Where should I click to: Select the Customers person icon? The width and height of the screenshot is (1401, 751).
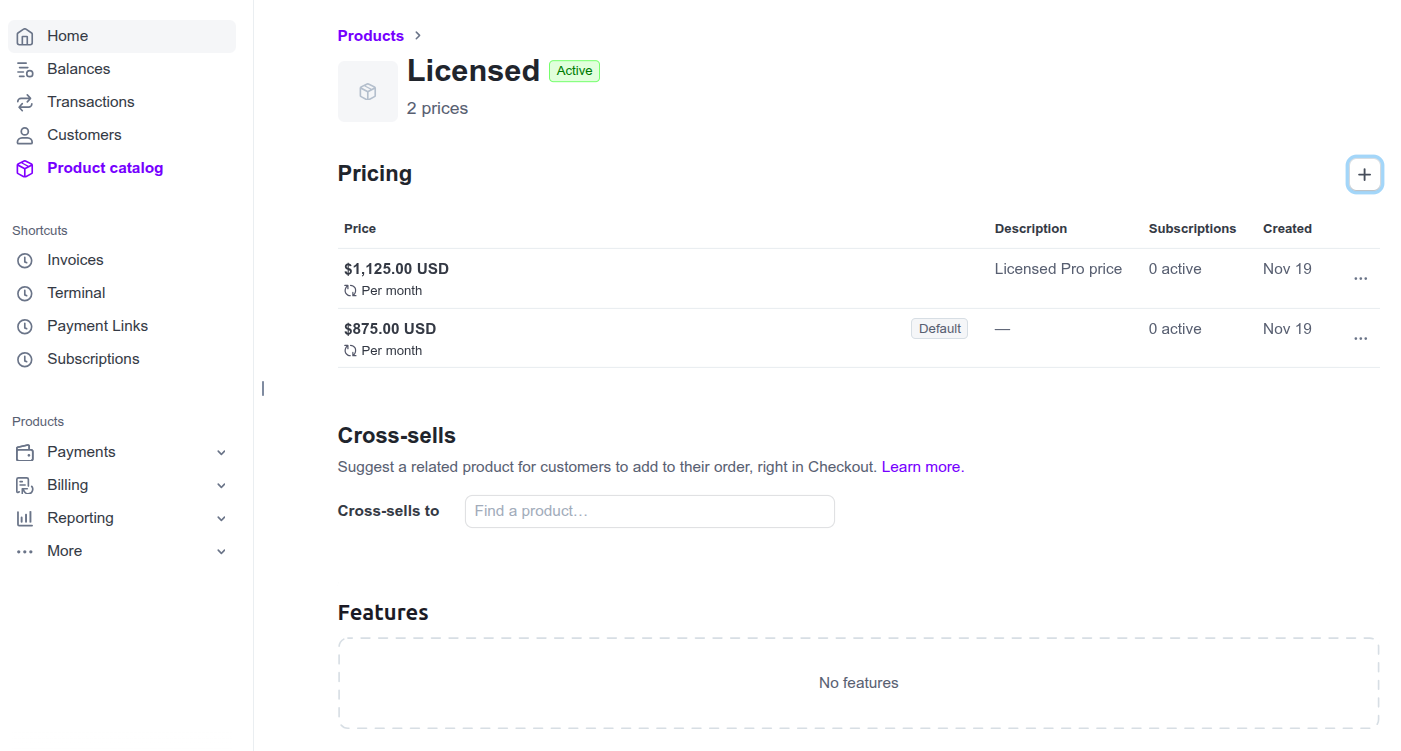pos(24,134)
